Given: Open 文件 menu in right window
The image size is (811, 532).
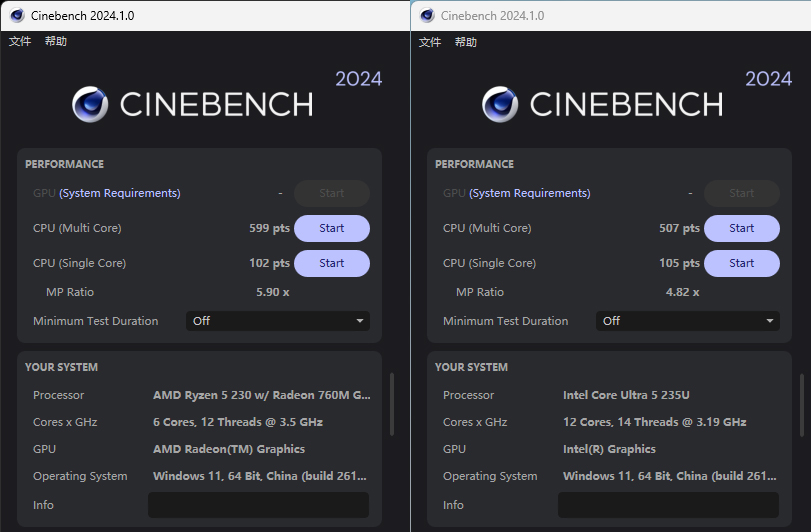Looking at the screenshot, I should 430,42.
